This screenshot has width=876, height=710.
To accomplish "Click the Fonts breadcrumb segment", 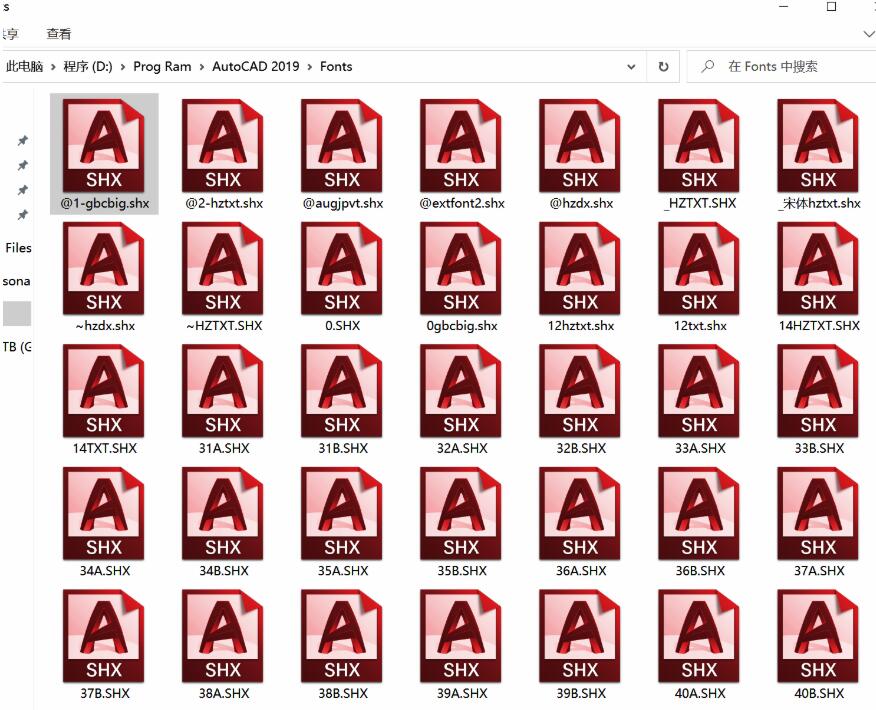I will [x=336, y=66].
